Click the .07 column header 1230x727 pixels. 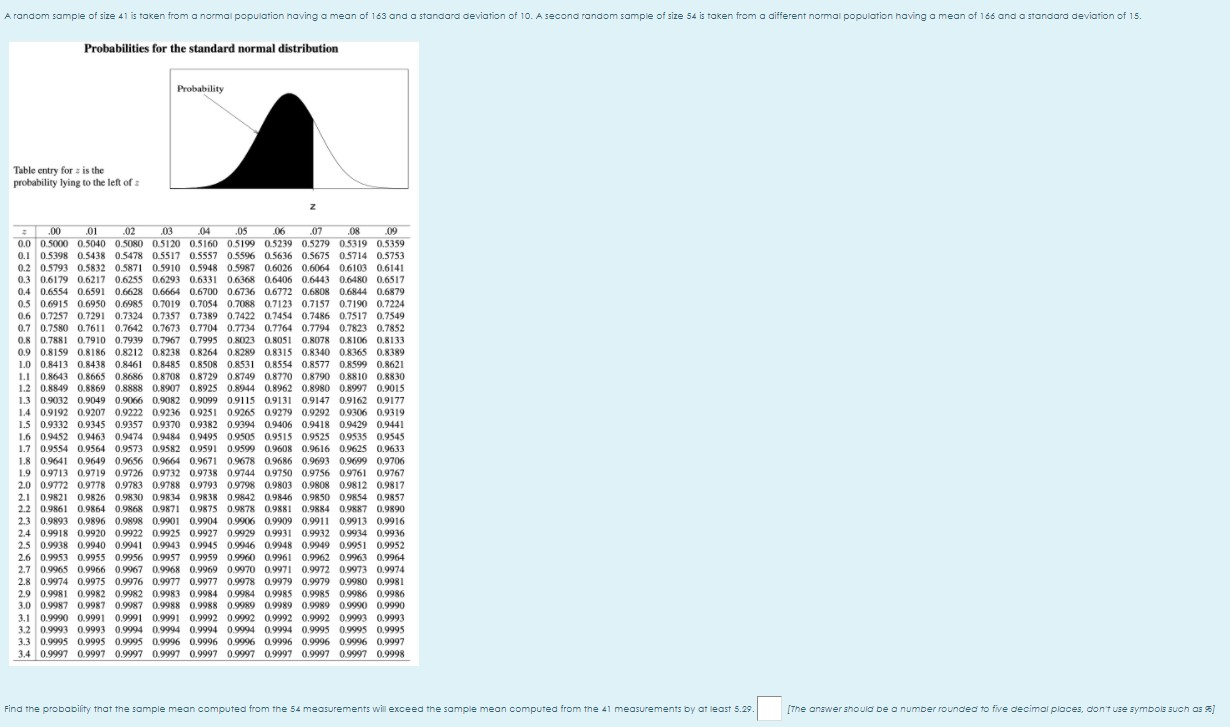pos(315,232)
